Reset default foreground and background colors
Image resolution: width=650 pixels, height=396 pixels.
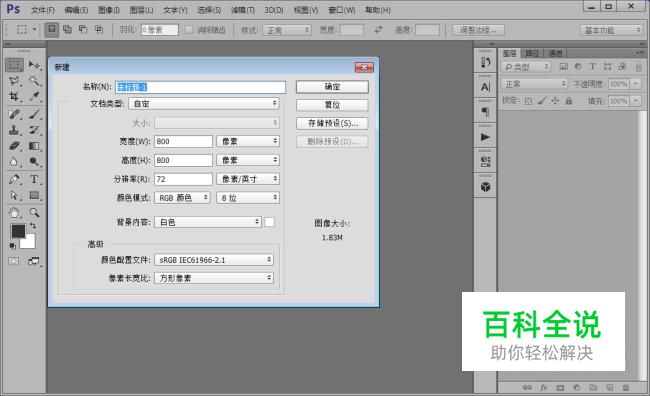pyautogui.click(x=13, y=246)
